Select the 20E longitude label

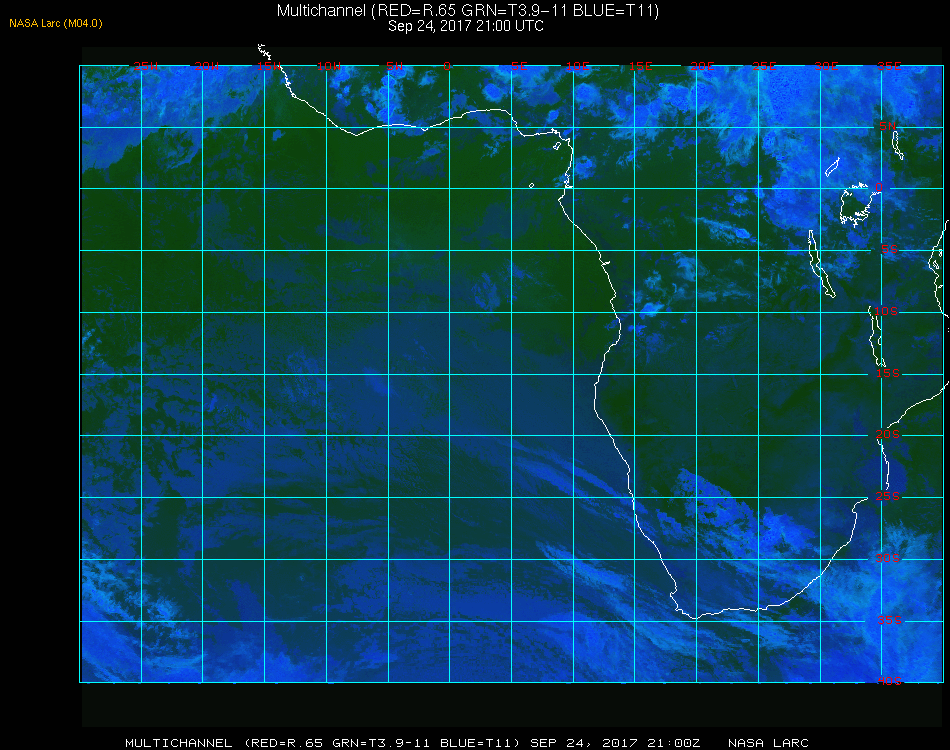[702, 66]
